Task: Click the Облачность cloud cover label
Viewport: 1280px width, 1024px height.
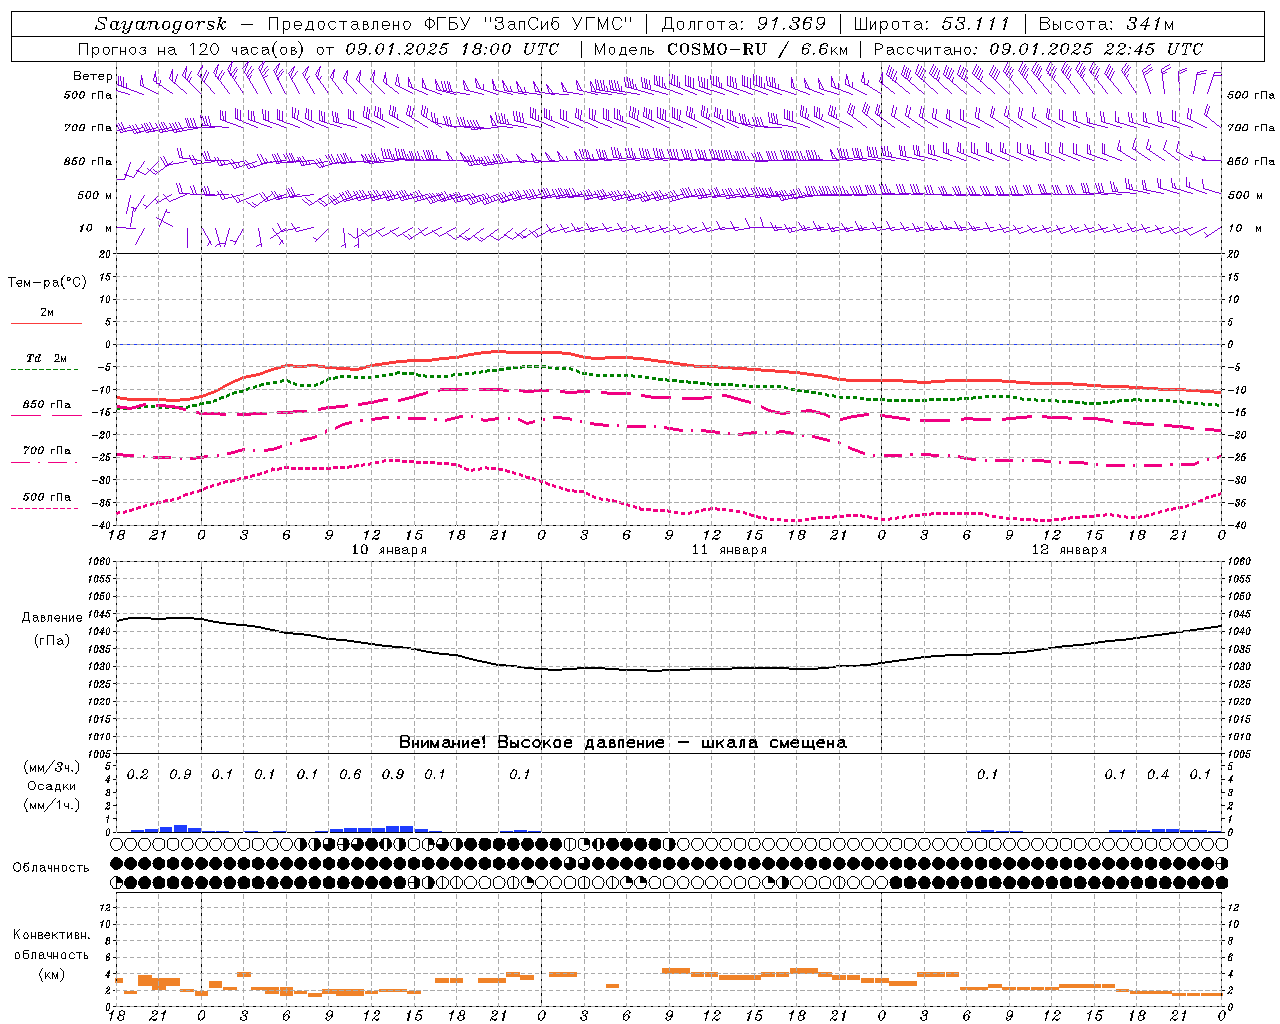Action: point(51,868)
